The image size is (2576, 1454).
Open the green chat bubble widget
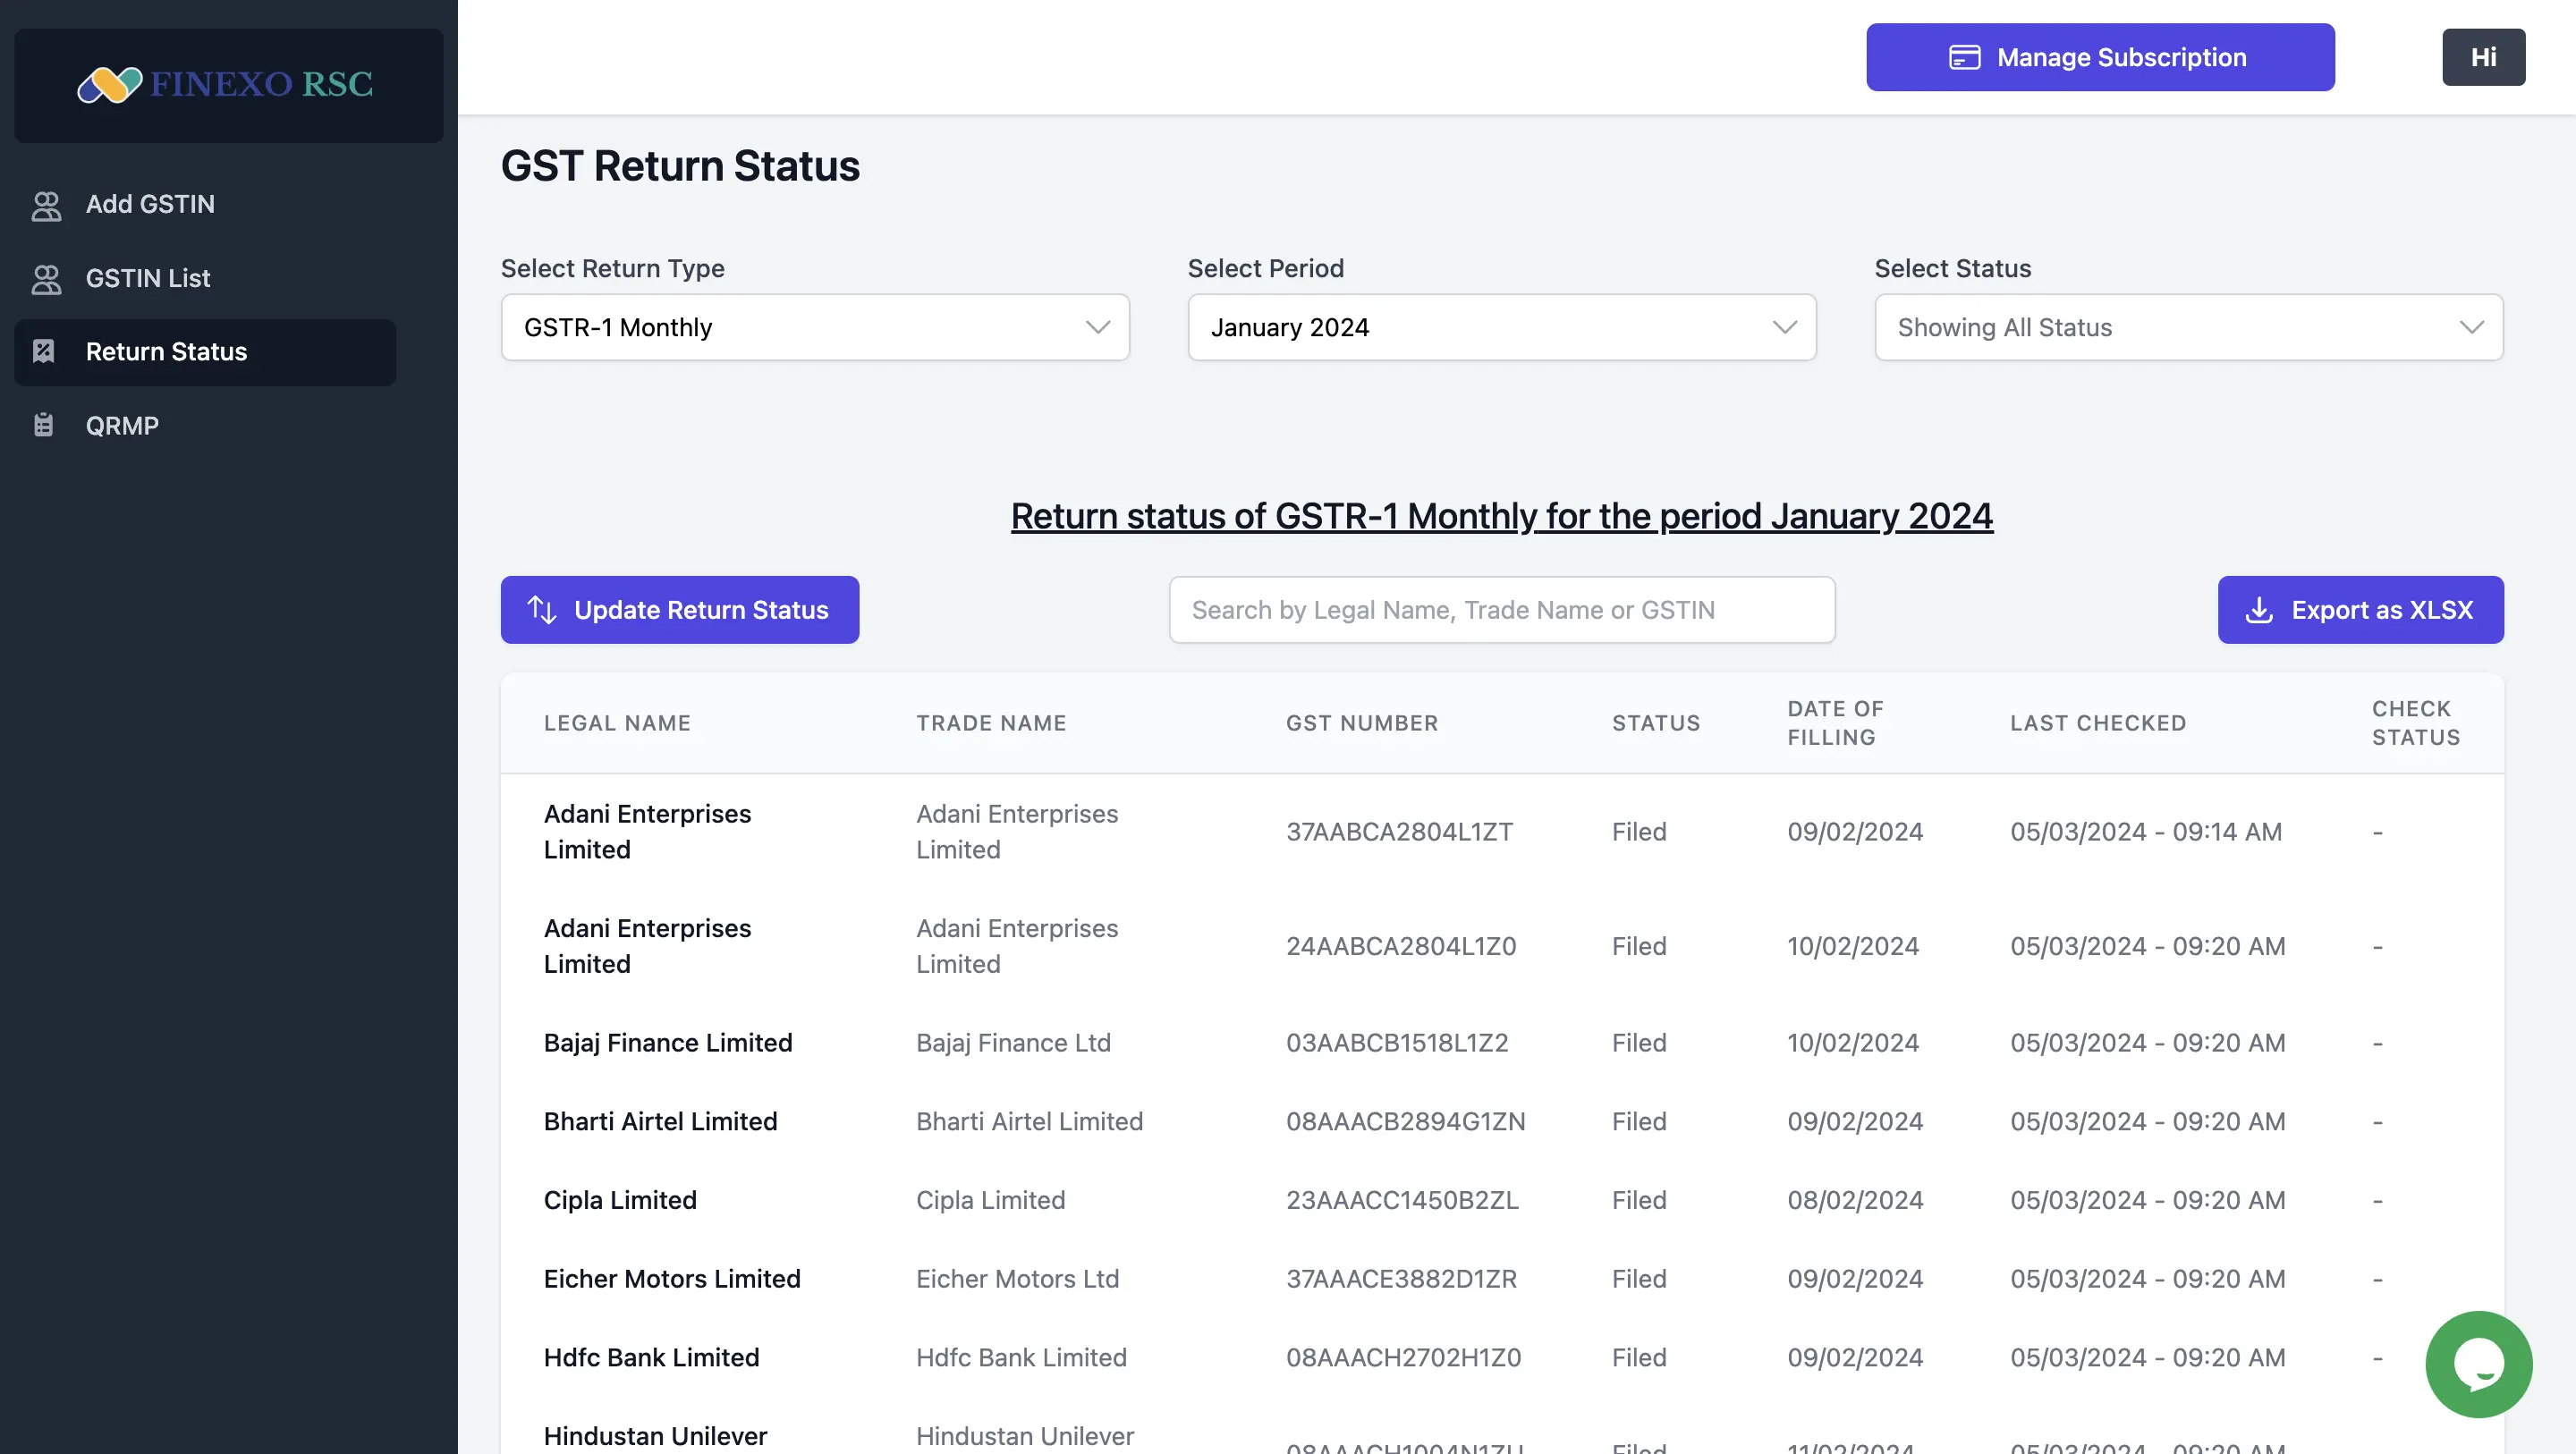click(x=2479, y=1364)
